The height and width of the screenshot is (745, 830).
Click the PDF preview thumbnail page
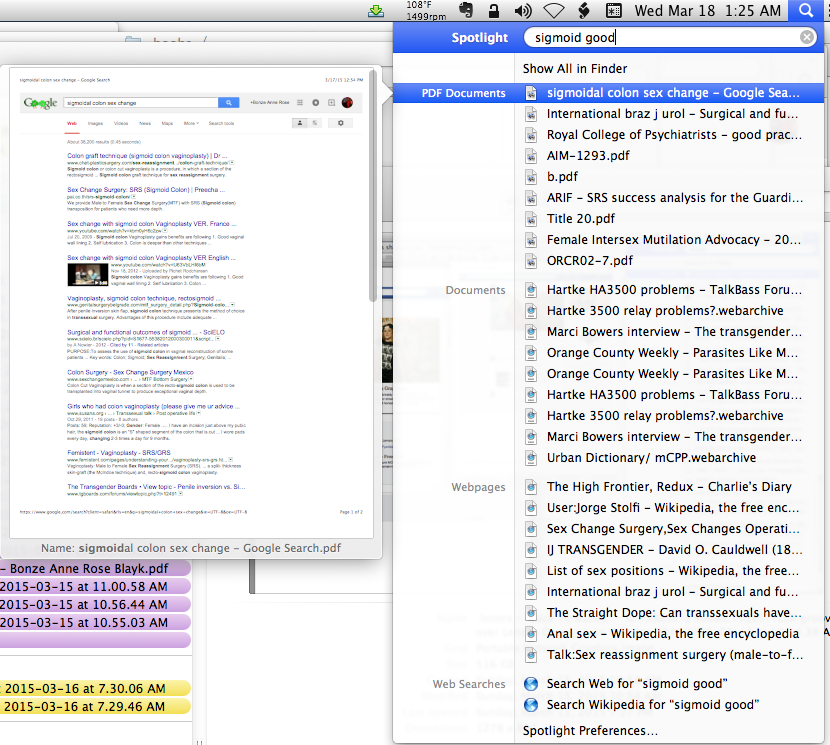pyautogui.click(x=191, y=303)
